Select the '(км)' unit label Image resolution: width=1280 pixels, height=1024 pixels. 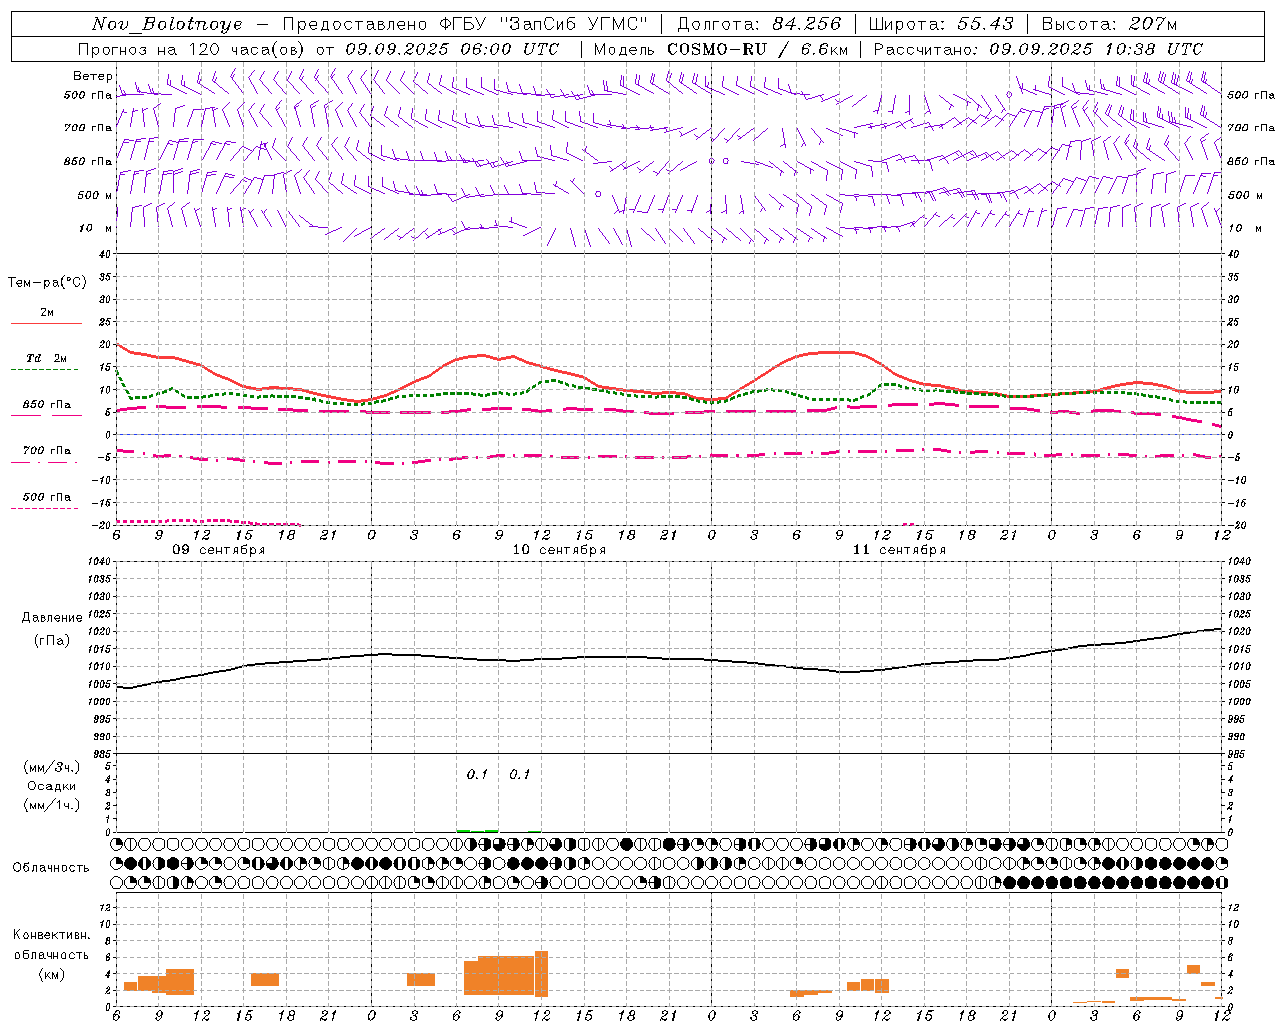51,974
